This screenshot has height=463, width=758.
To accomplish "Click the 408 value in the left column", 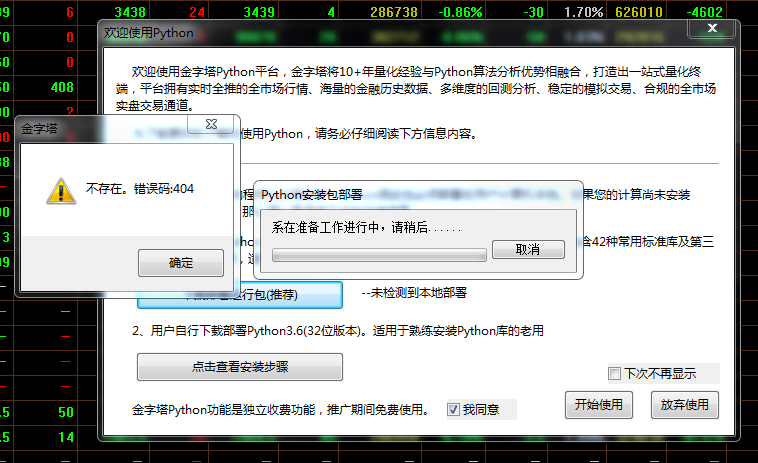I will point(62,87).
